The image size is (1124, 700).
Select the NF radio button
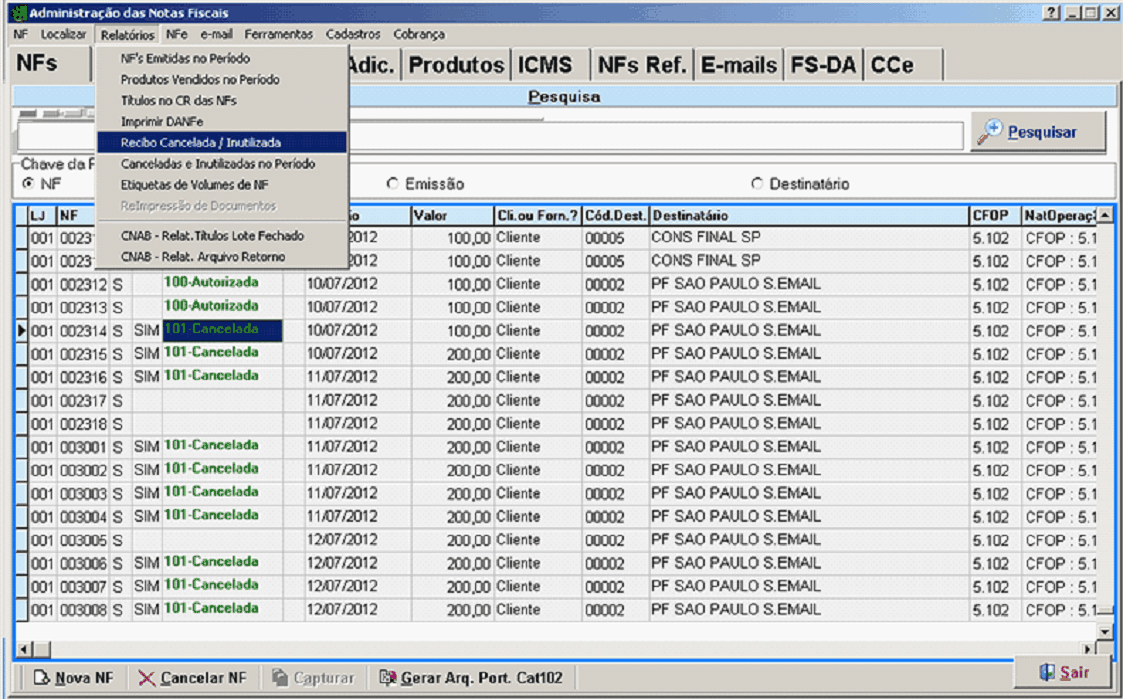(x=28, y=184)
